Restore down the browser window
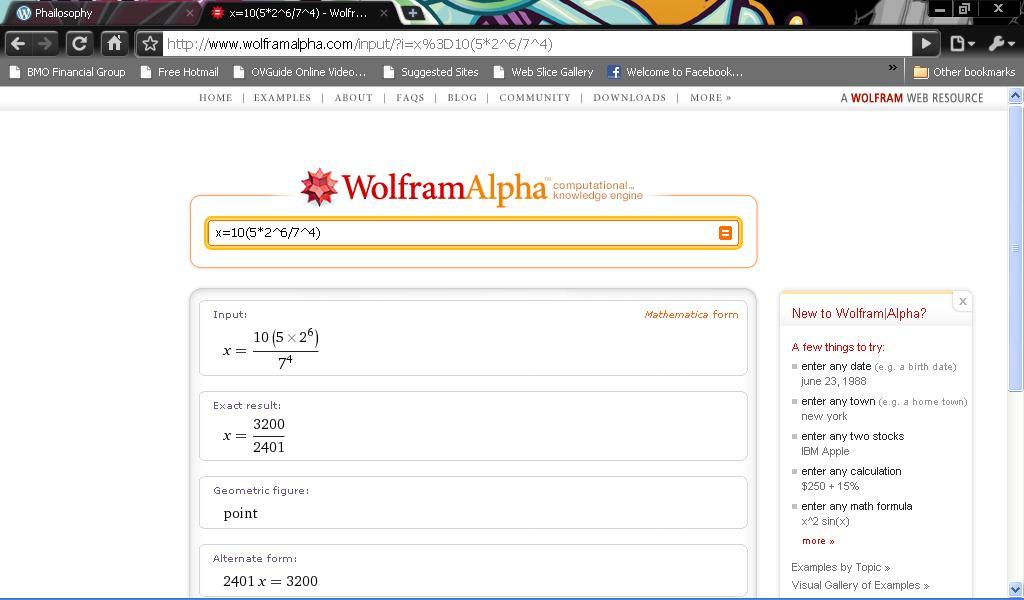 pos(964,9)
